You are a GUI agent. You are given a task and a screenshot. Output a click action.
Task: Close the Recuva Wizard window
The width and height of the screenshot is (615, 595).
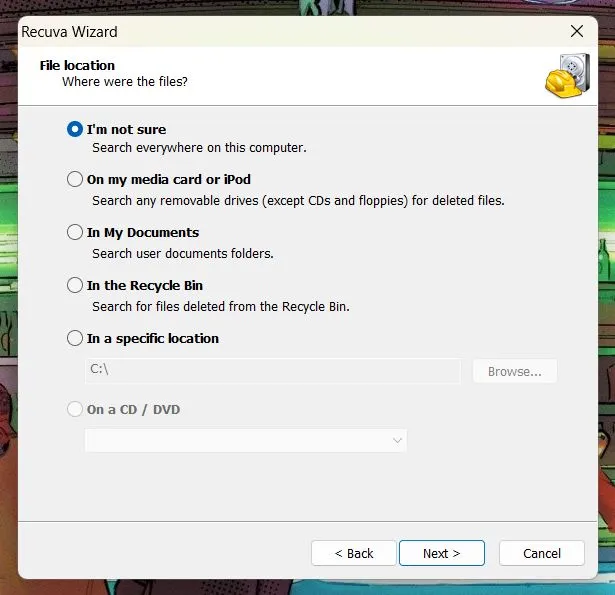coord(577,31)
